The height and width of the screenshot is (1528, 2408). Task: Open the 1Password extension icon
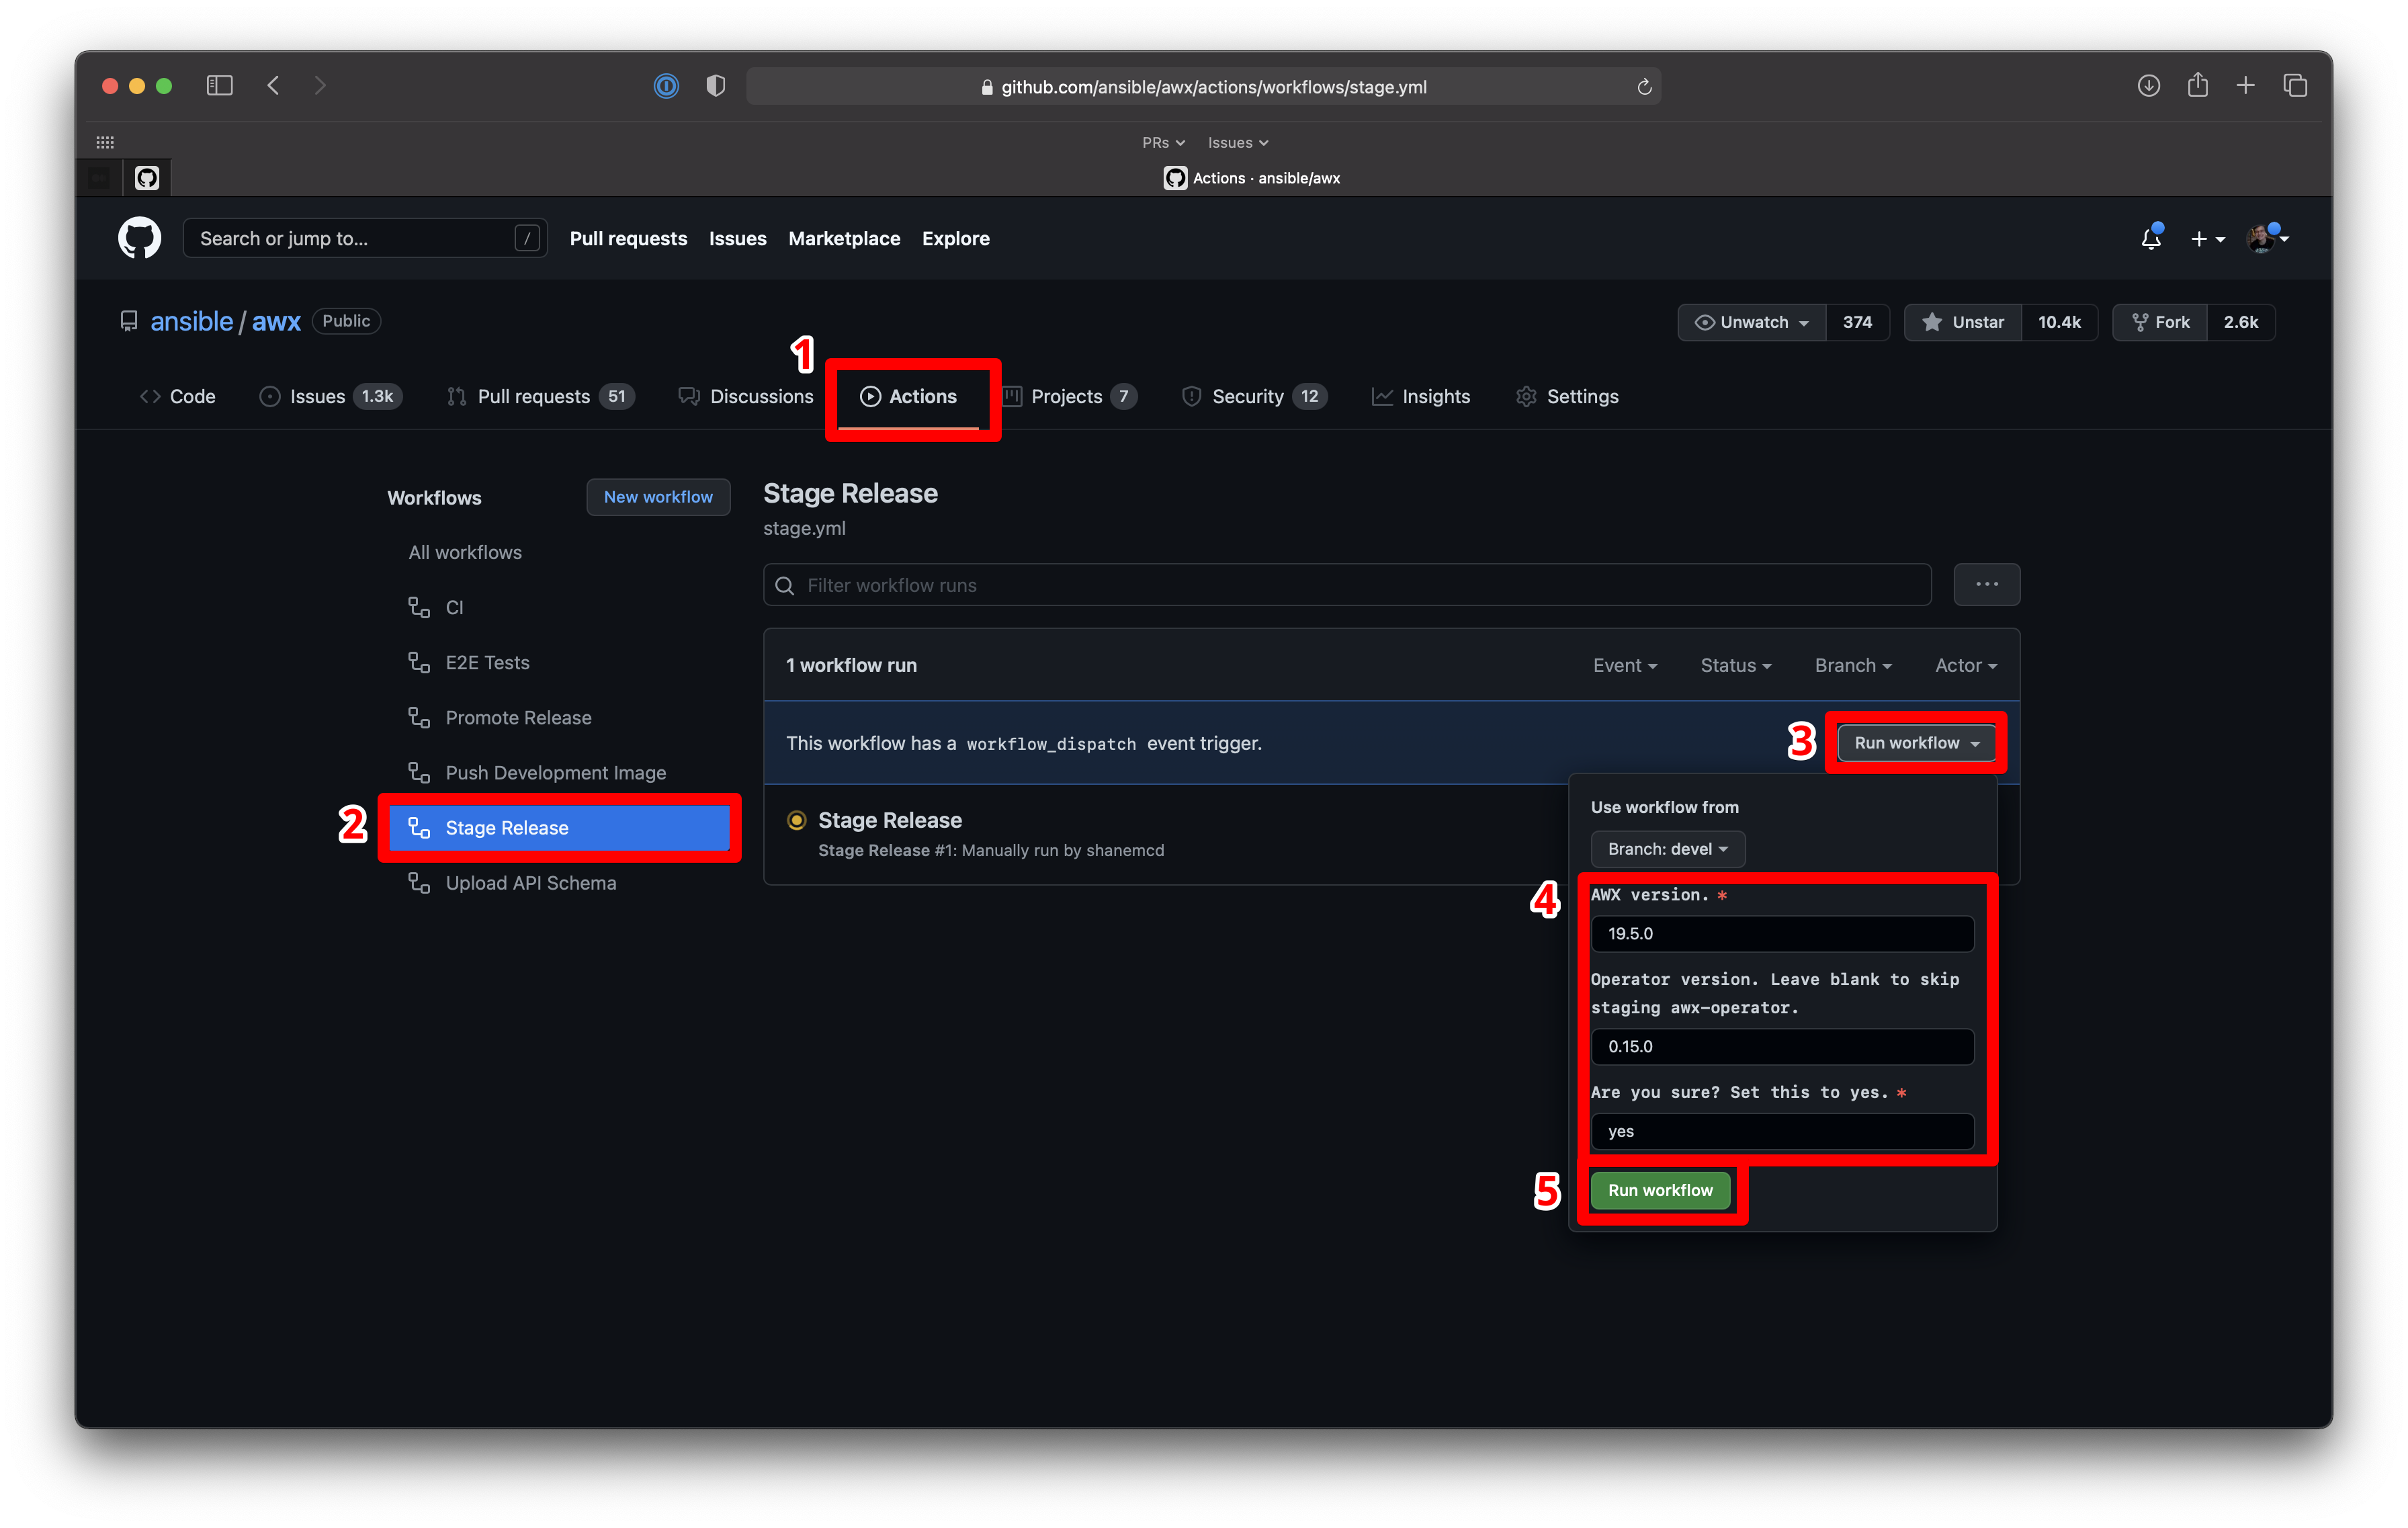666,86
